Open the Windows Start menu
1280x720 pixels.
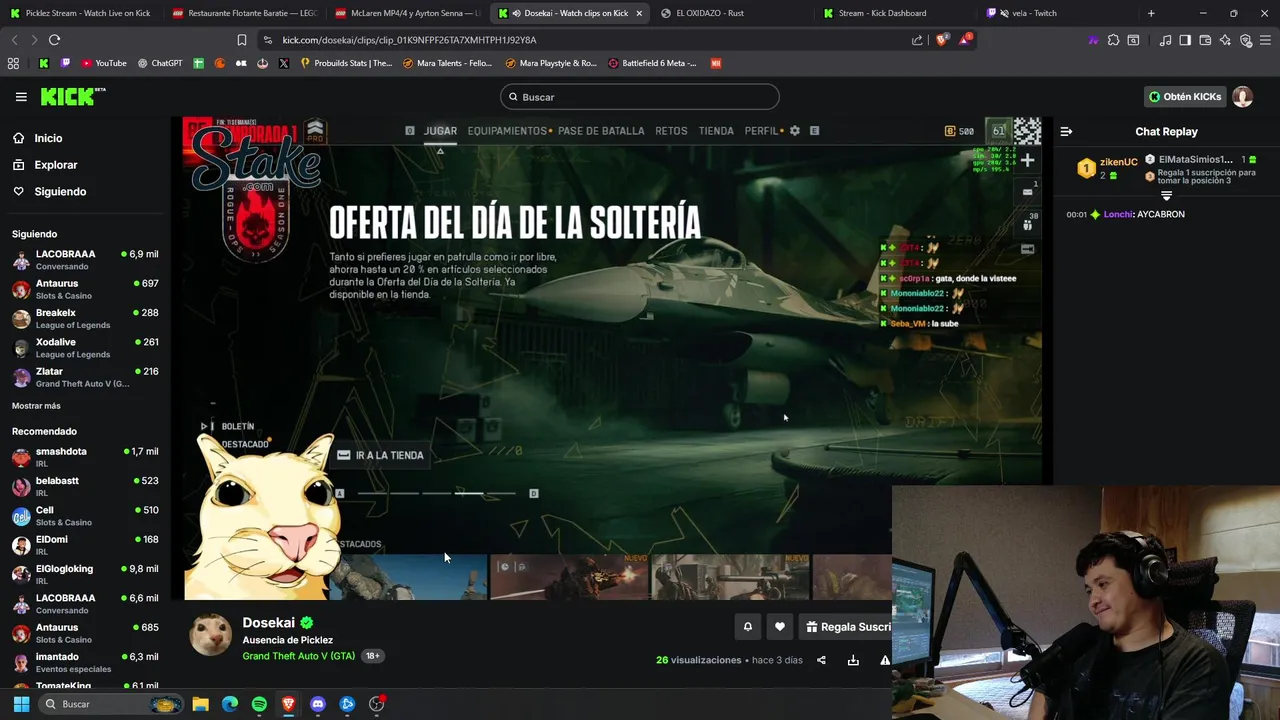click(21, 704)
